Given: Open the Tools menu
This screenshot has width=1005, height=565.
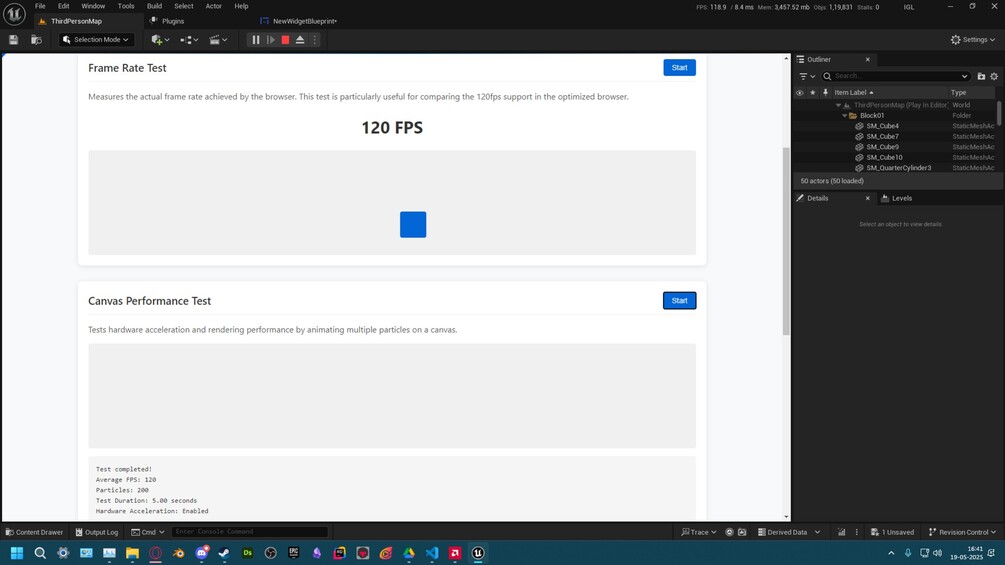Looking at the screenshot, I should [126, 6].
